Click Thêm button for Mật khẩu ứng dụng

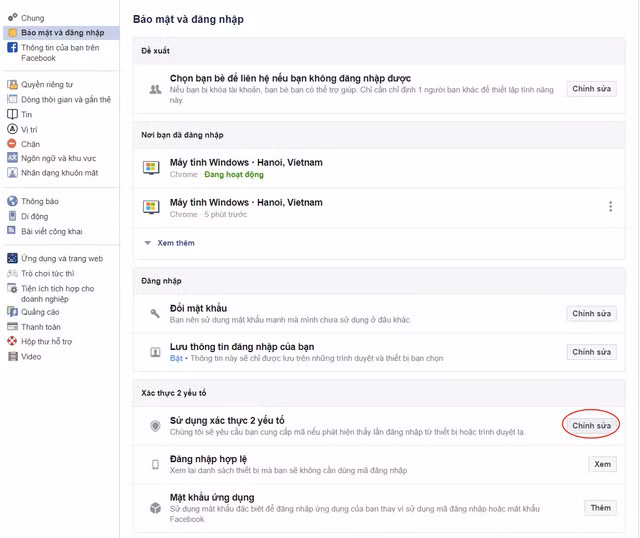[x=600, y=508]
